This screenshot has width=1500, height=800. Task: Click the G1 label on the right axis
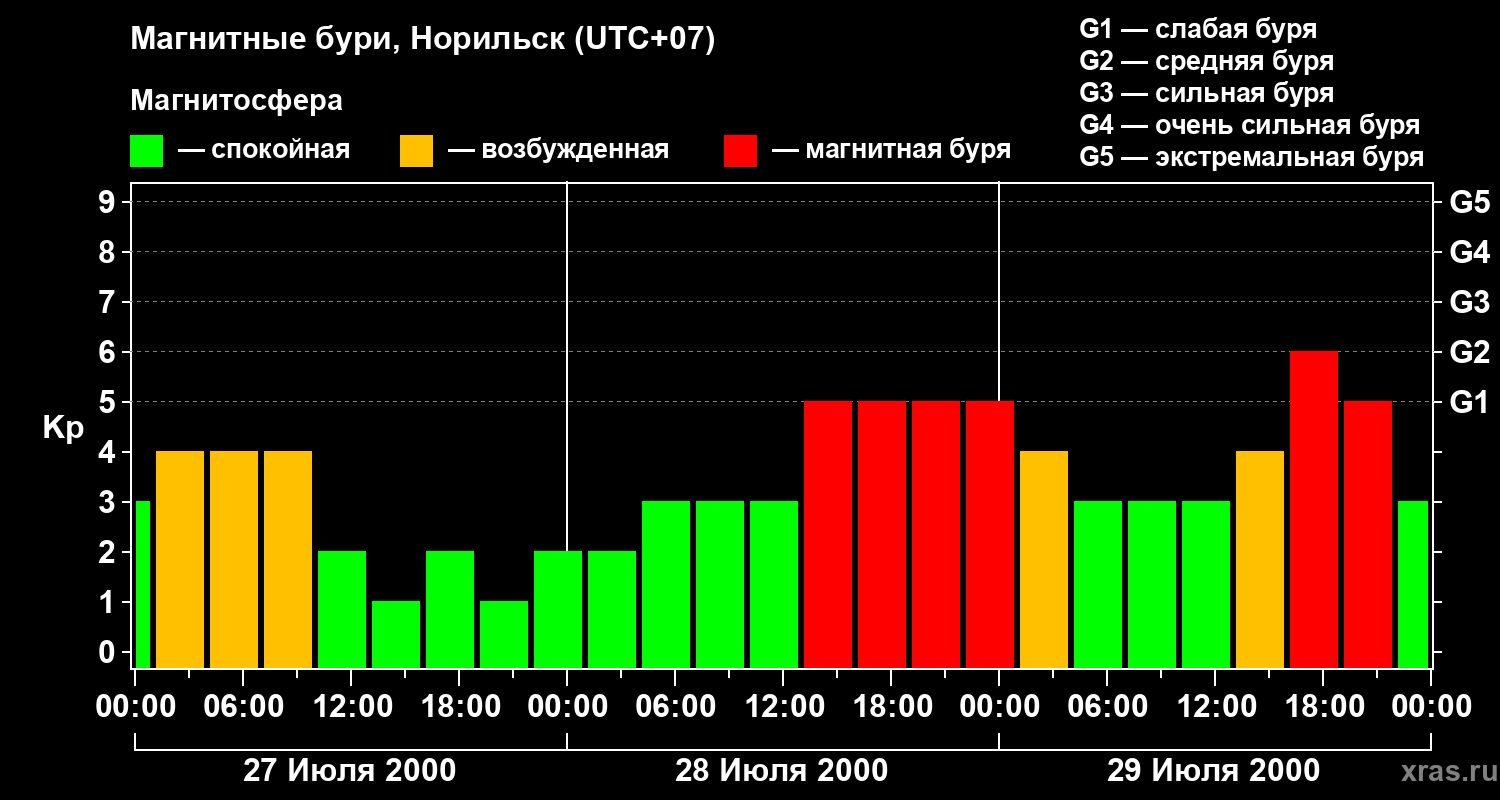tap(1469, 402)
